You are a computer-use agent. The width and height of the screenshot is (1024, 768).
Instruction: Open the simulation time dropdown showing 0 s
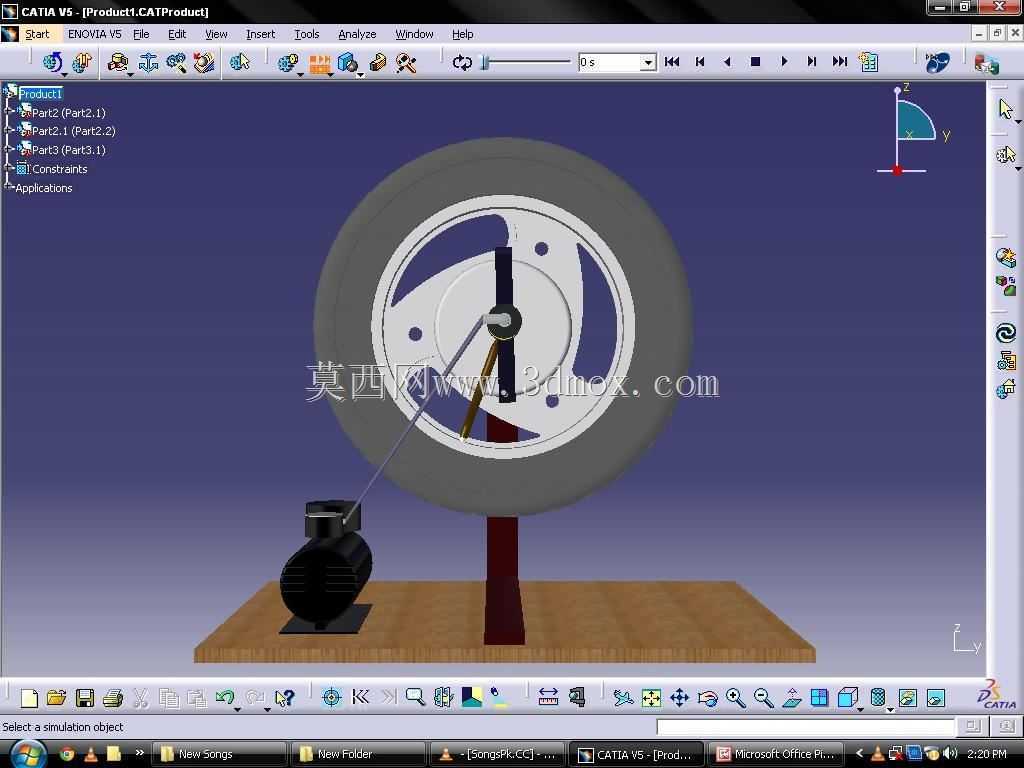pyautogui.click(x=648, y=63)
